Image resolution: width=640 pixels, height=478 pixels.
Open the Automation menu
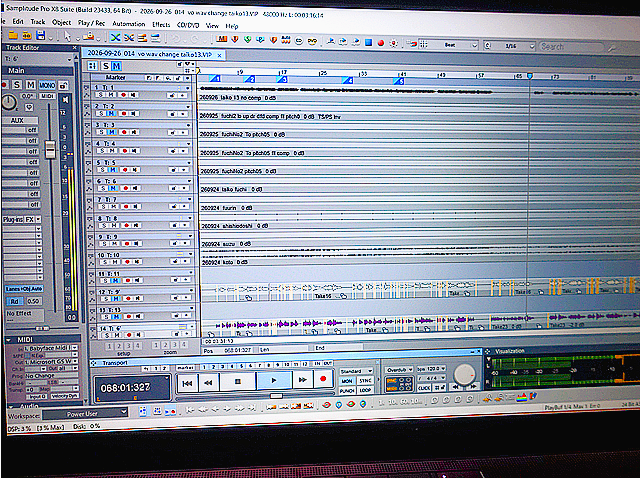coord(129,24)
